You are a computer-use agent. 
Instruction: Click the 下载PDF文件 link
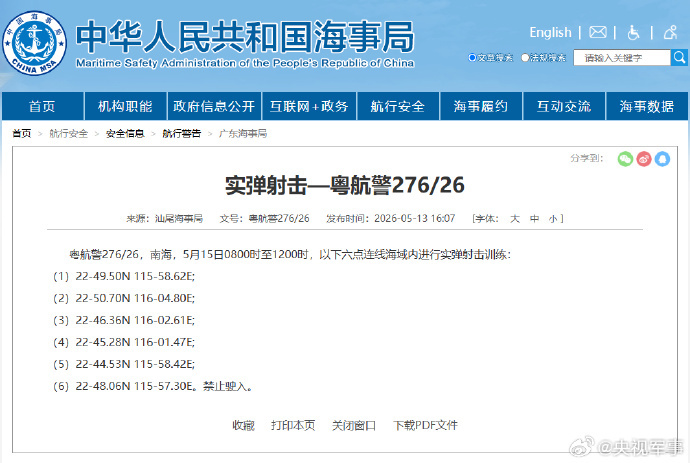[x=425, y=425]
